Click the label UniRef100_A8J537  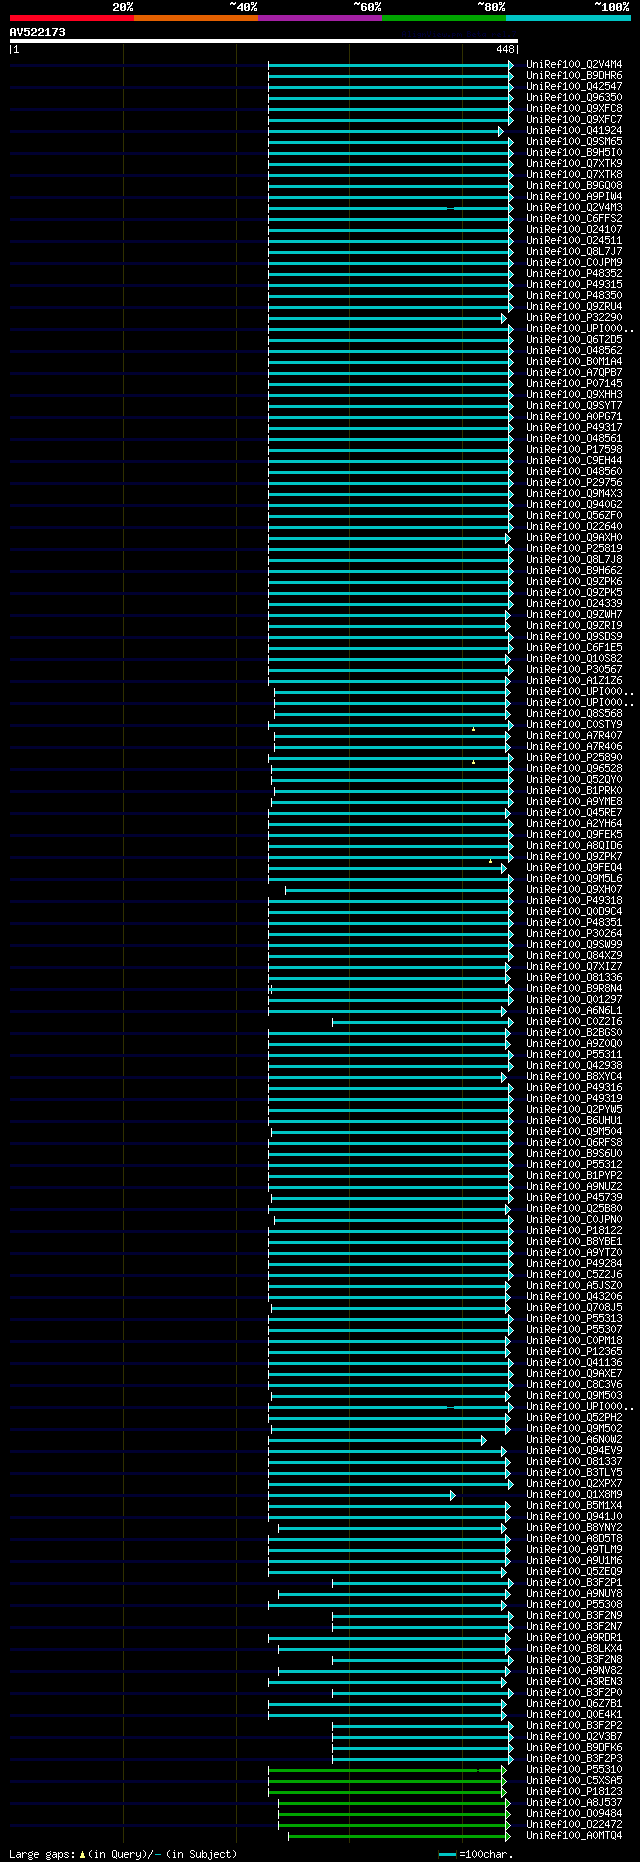(x=574, y=1803)
